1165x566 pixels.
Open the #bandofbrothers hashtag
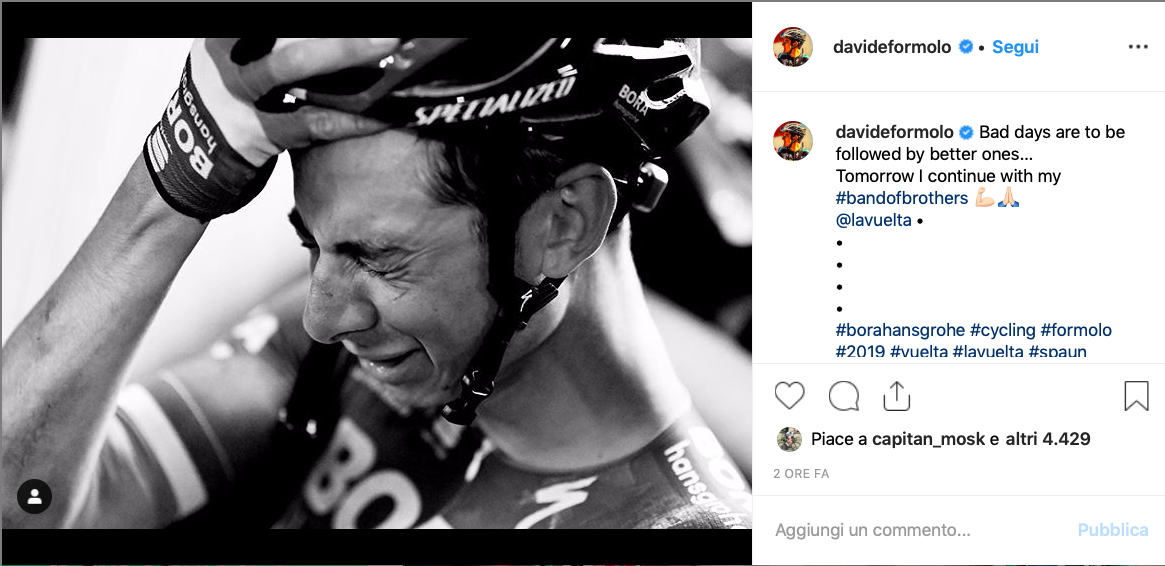902,198
